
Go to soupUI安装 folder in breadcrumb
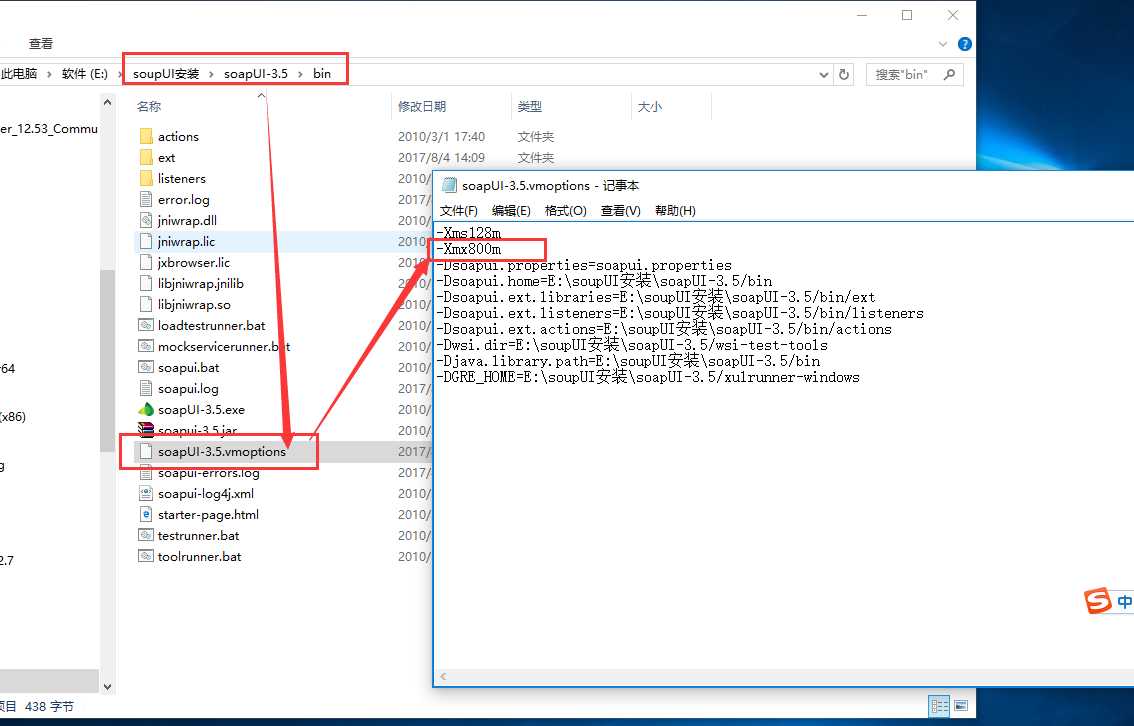pos(166,74)
